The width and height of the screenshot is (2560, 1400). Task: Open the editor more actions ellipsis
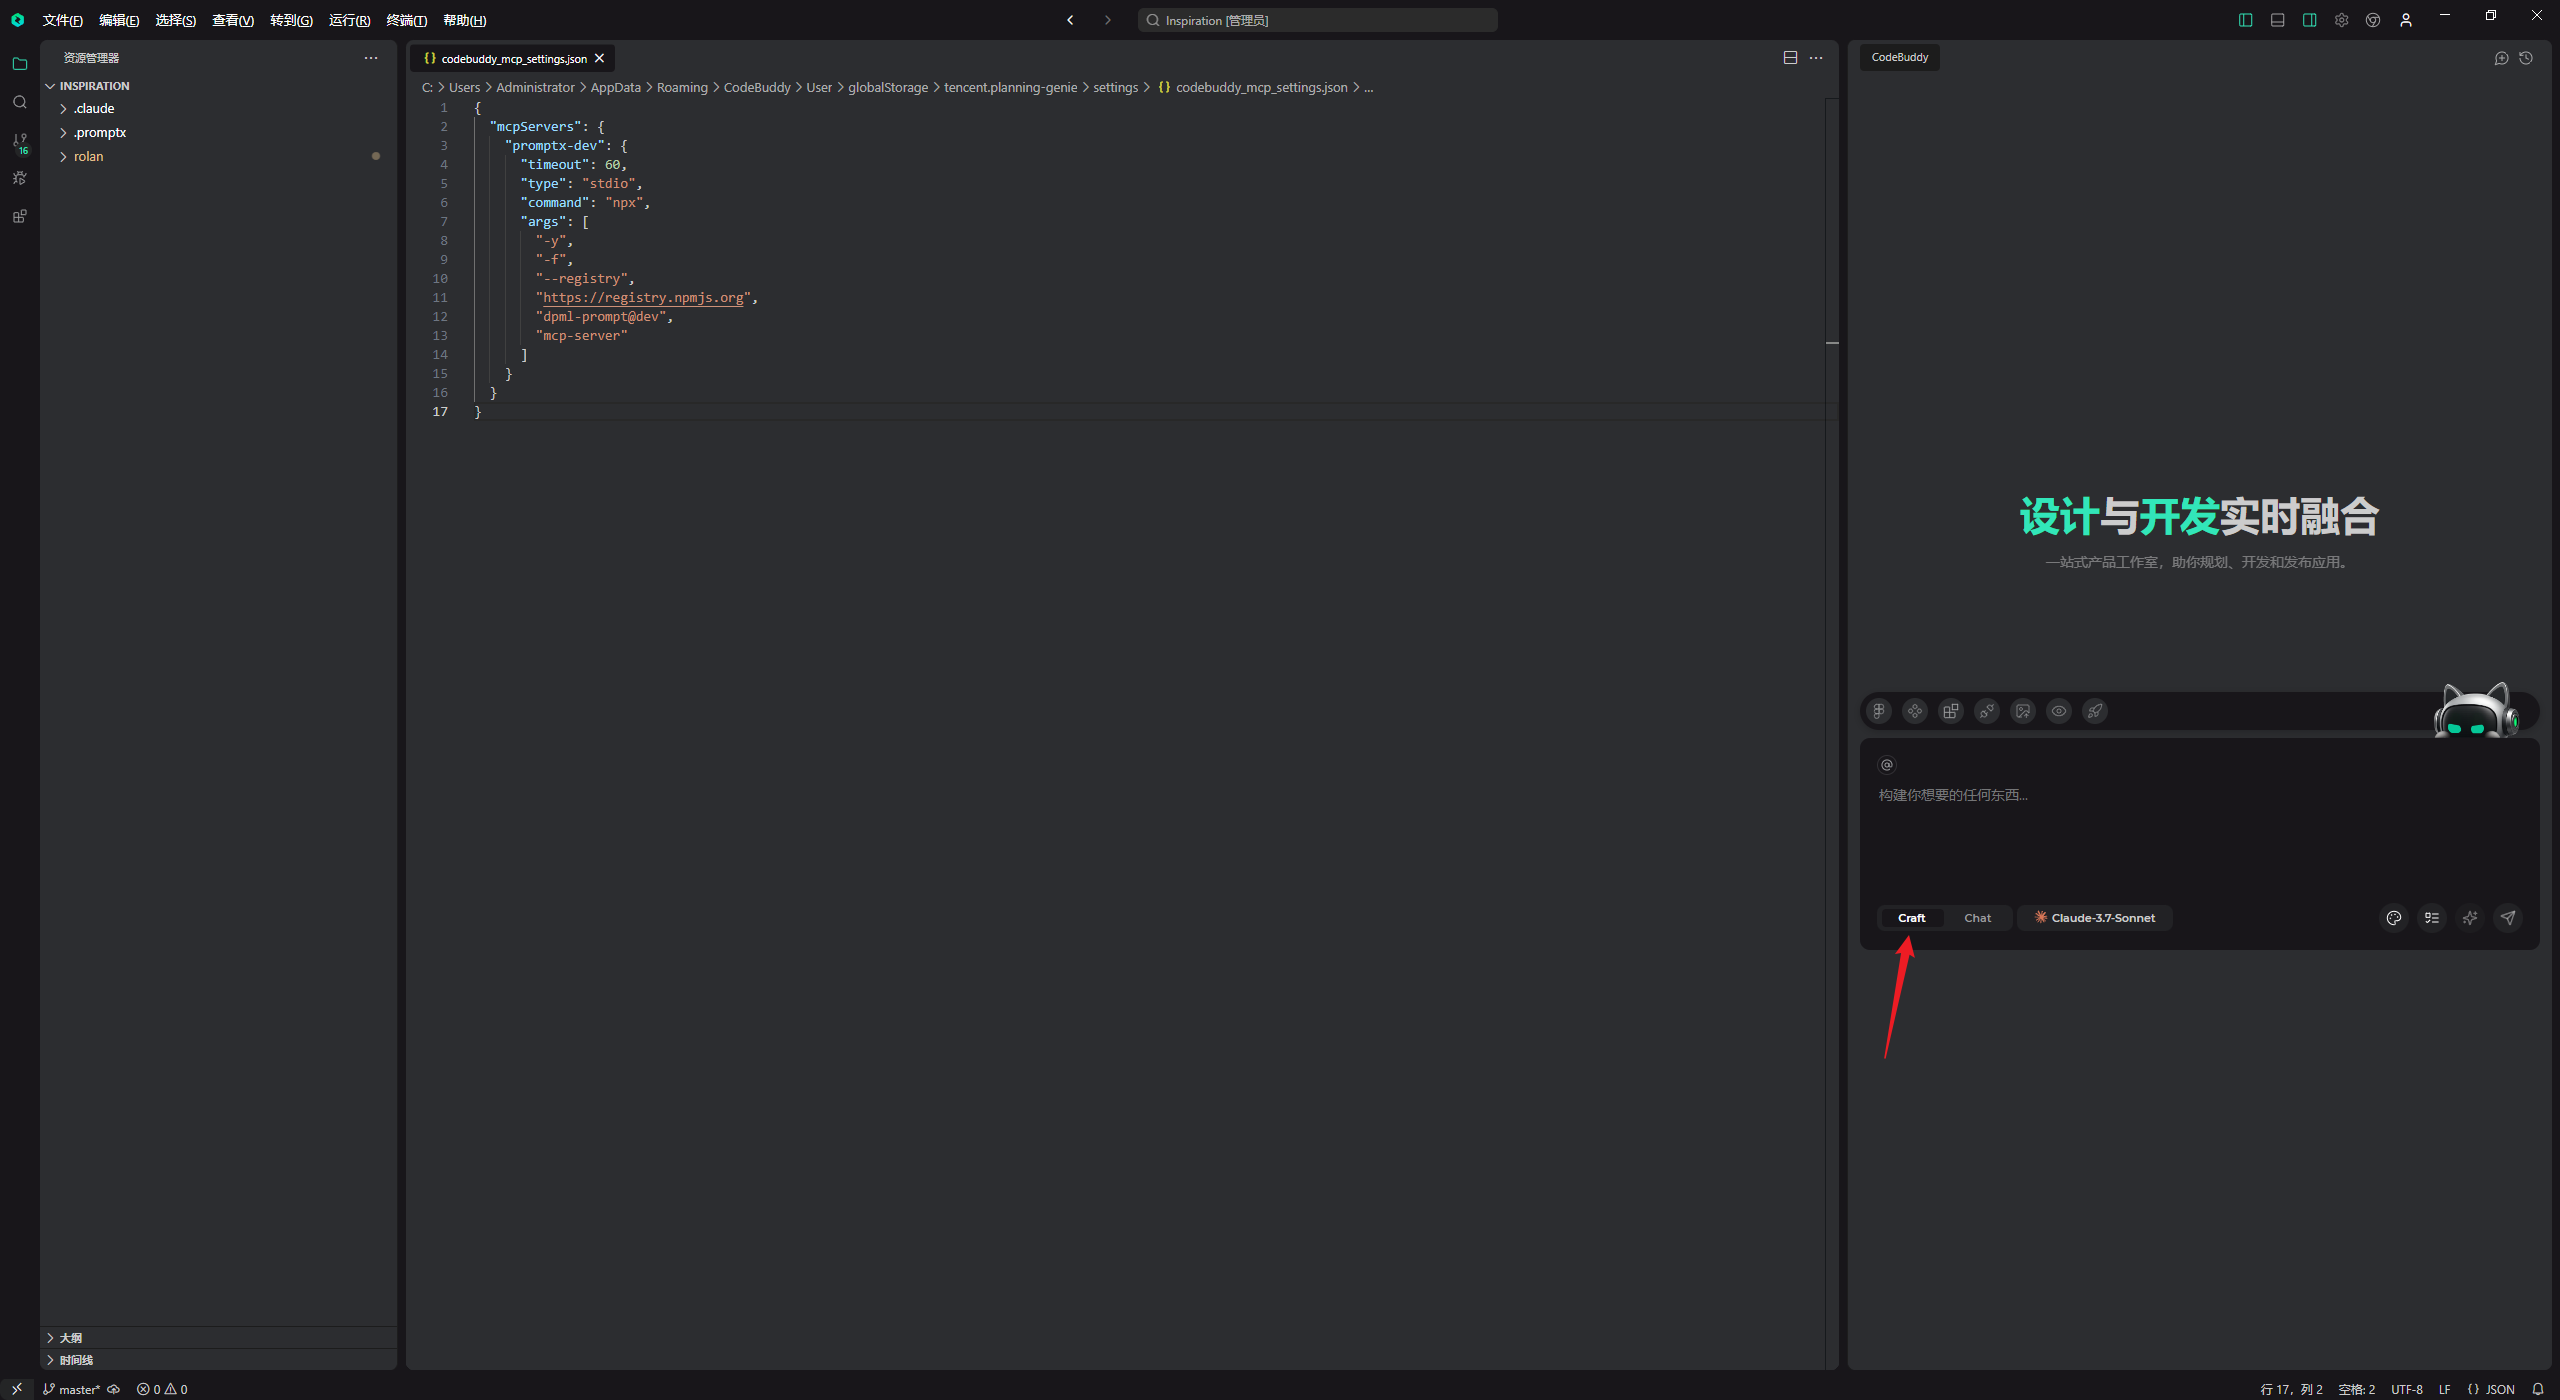1816,58
